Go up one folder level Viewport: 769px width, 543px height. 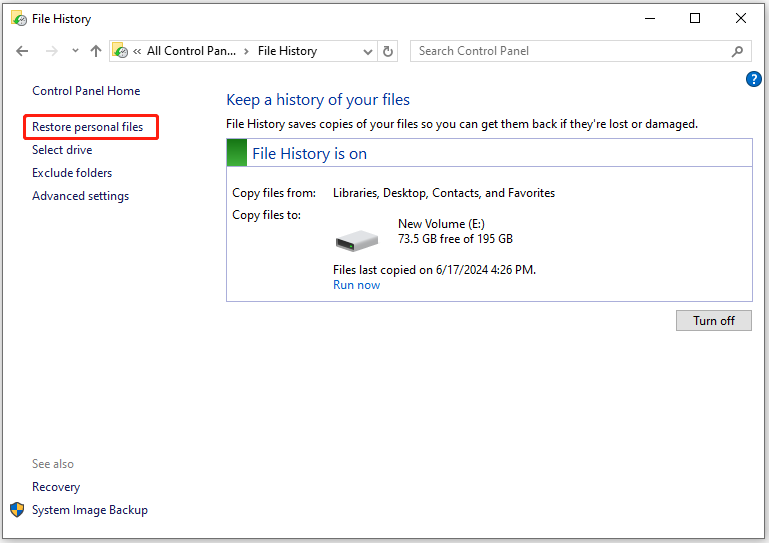point(96,51)
